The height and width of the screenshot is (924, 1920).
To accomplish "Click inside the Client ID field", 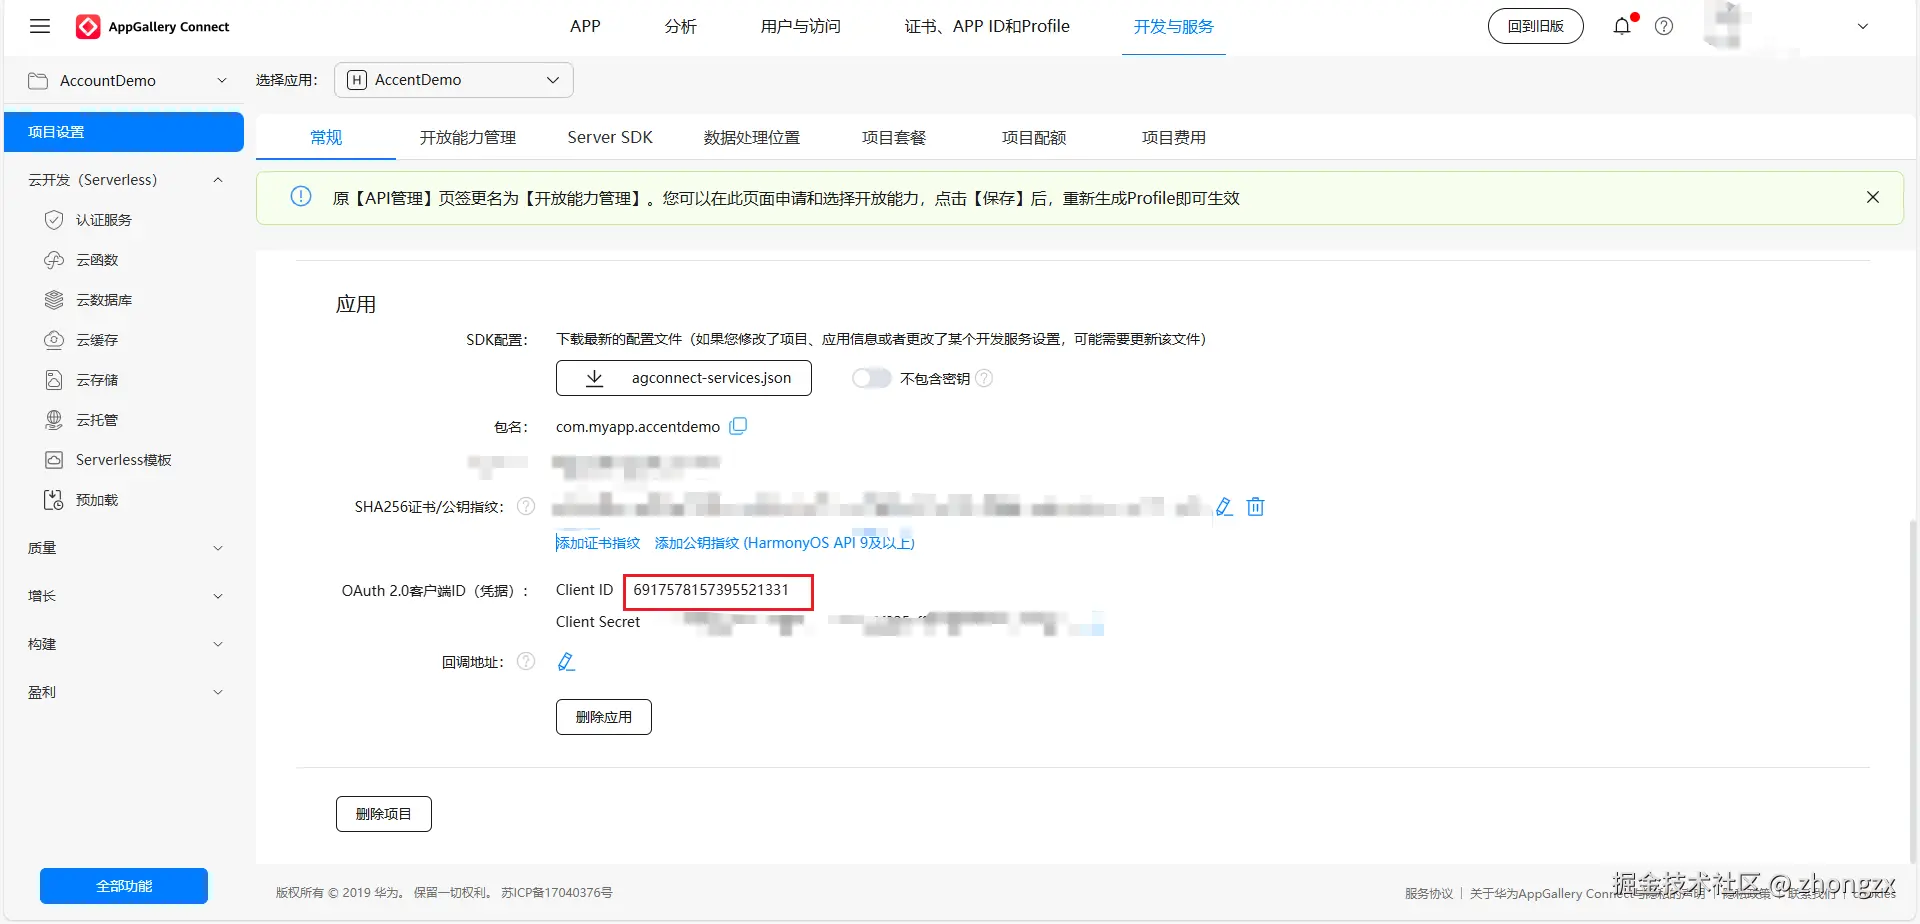I will click(x=716, y=591).
